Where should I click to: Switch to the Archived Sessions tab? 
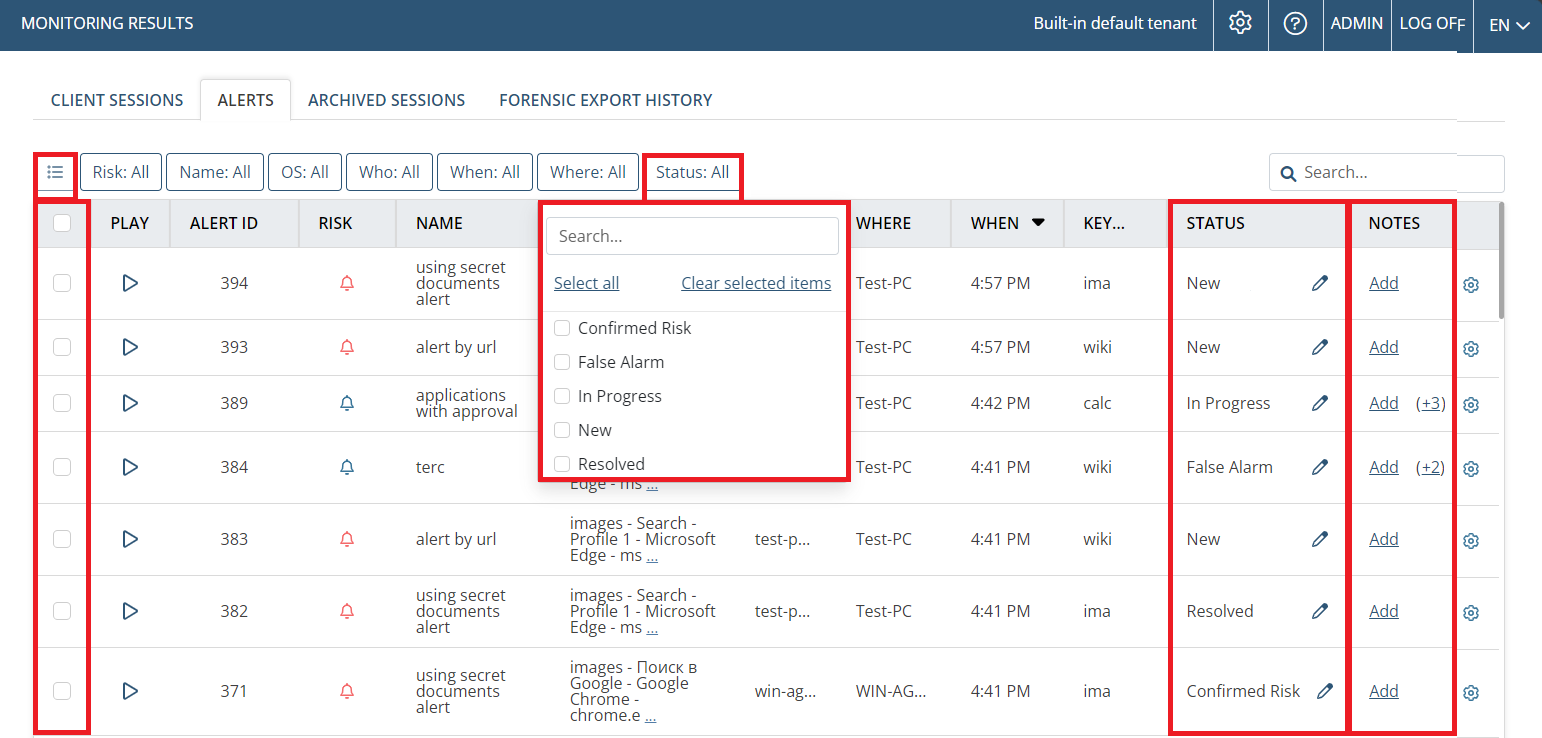[x=386, y=100]
